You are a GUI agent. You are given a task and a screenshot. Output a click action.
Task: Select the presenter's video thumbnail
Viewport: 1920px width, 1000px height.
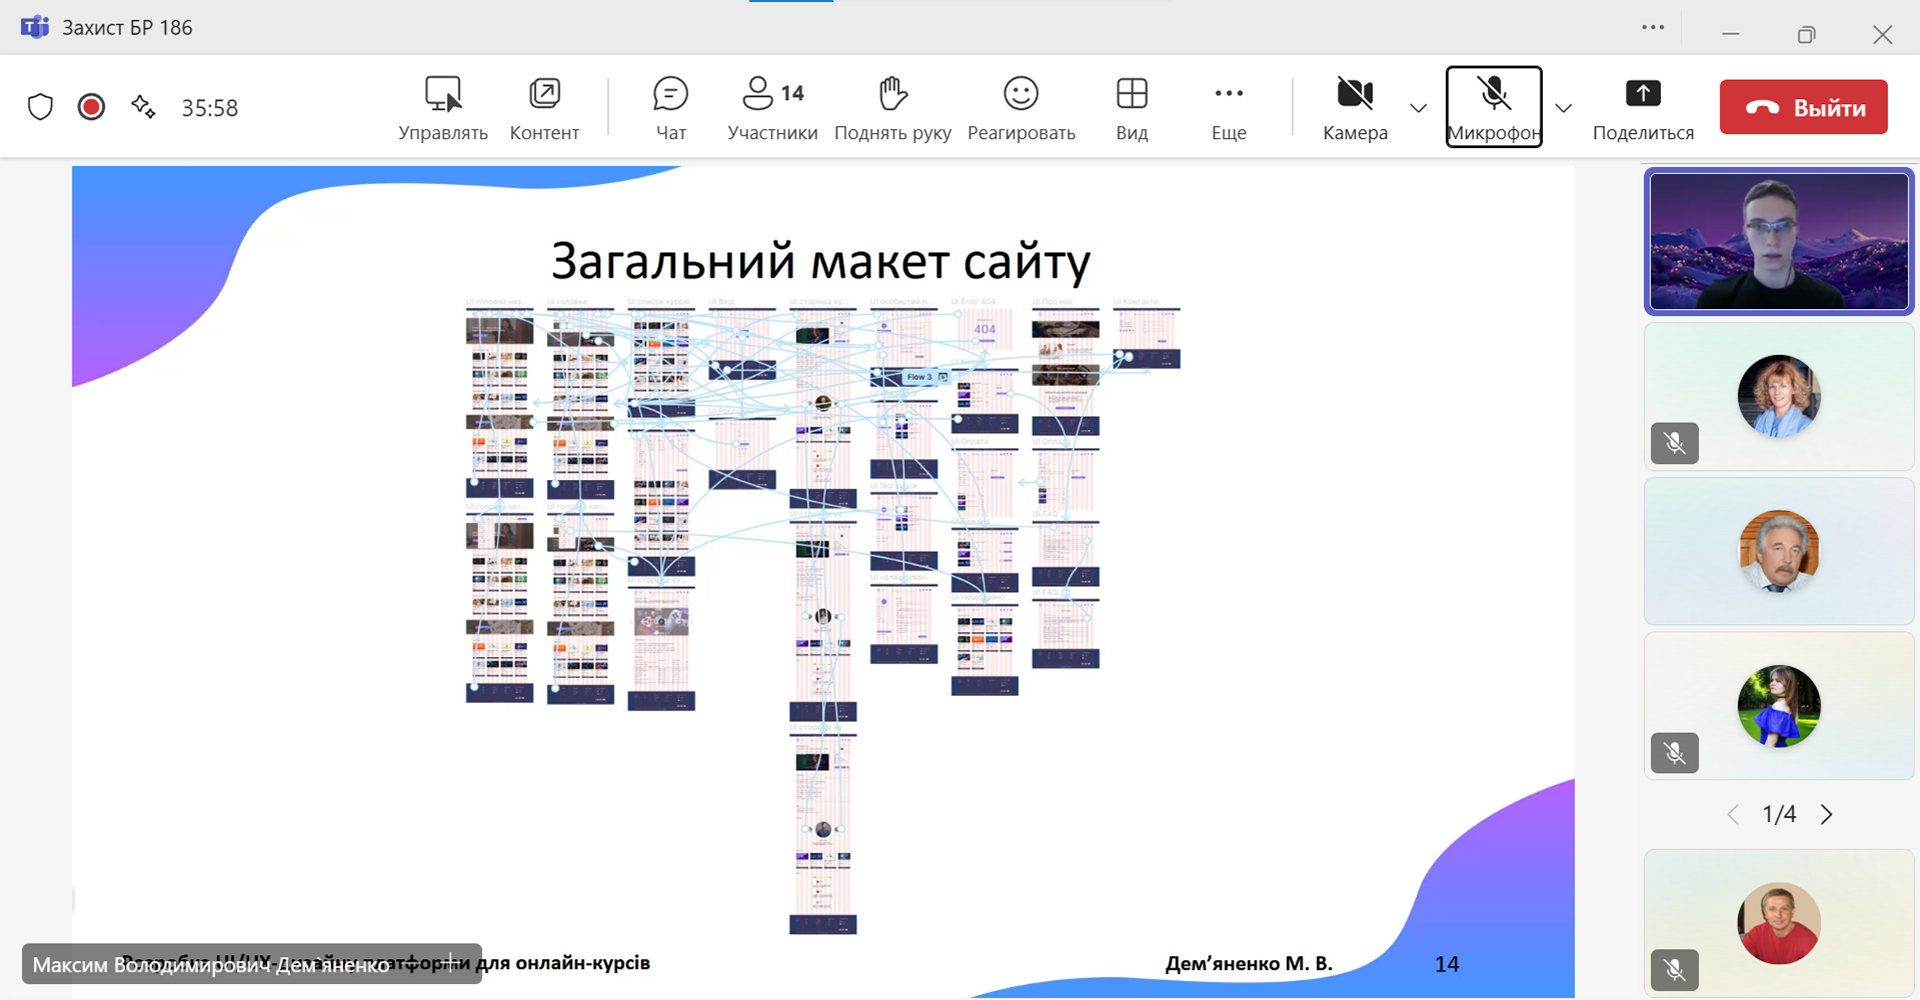[x=1778, y=241]
